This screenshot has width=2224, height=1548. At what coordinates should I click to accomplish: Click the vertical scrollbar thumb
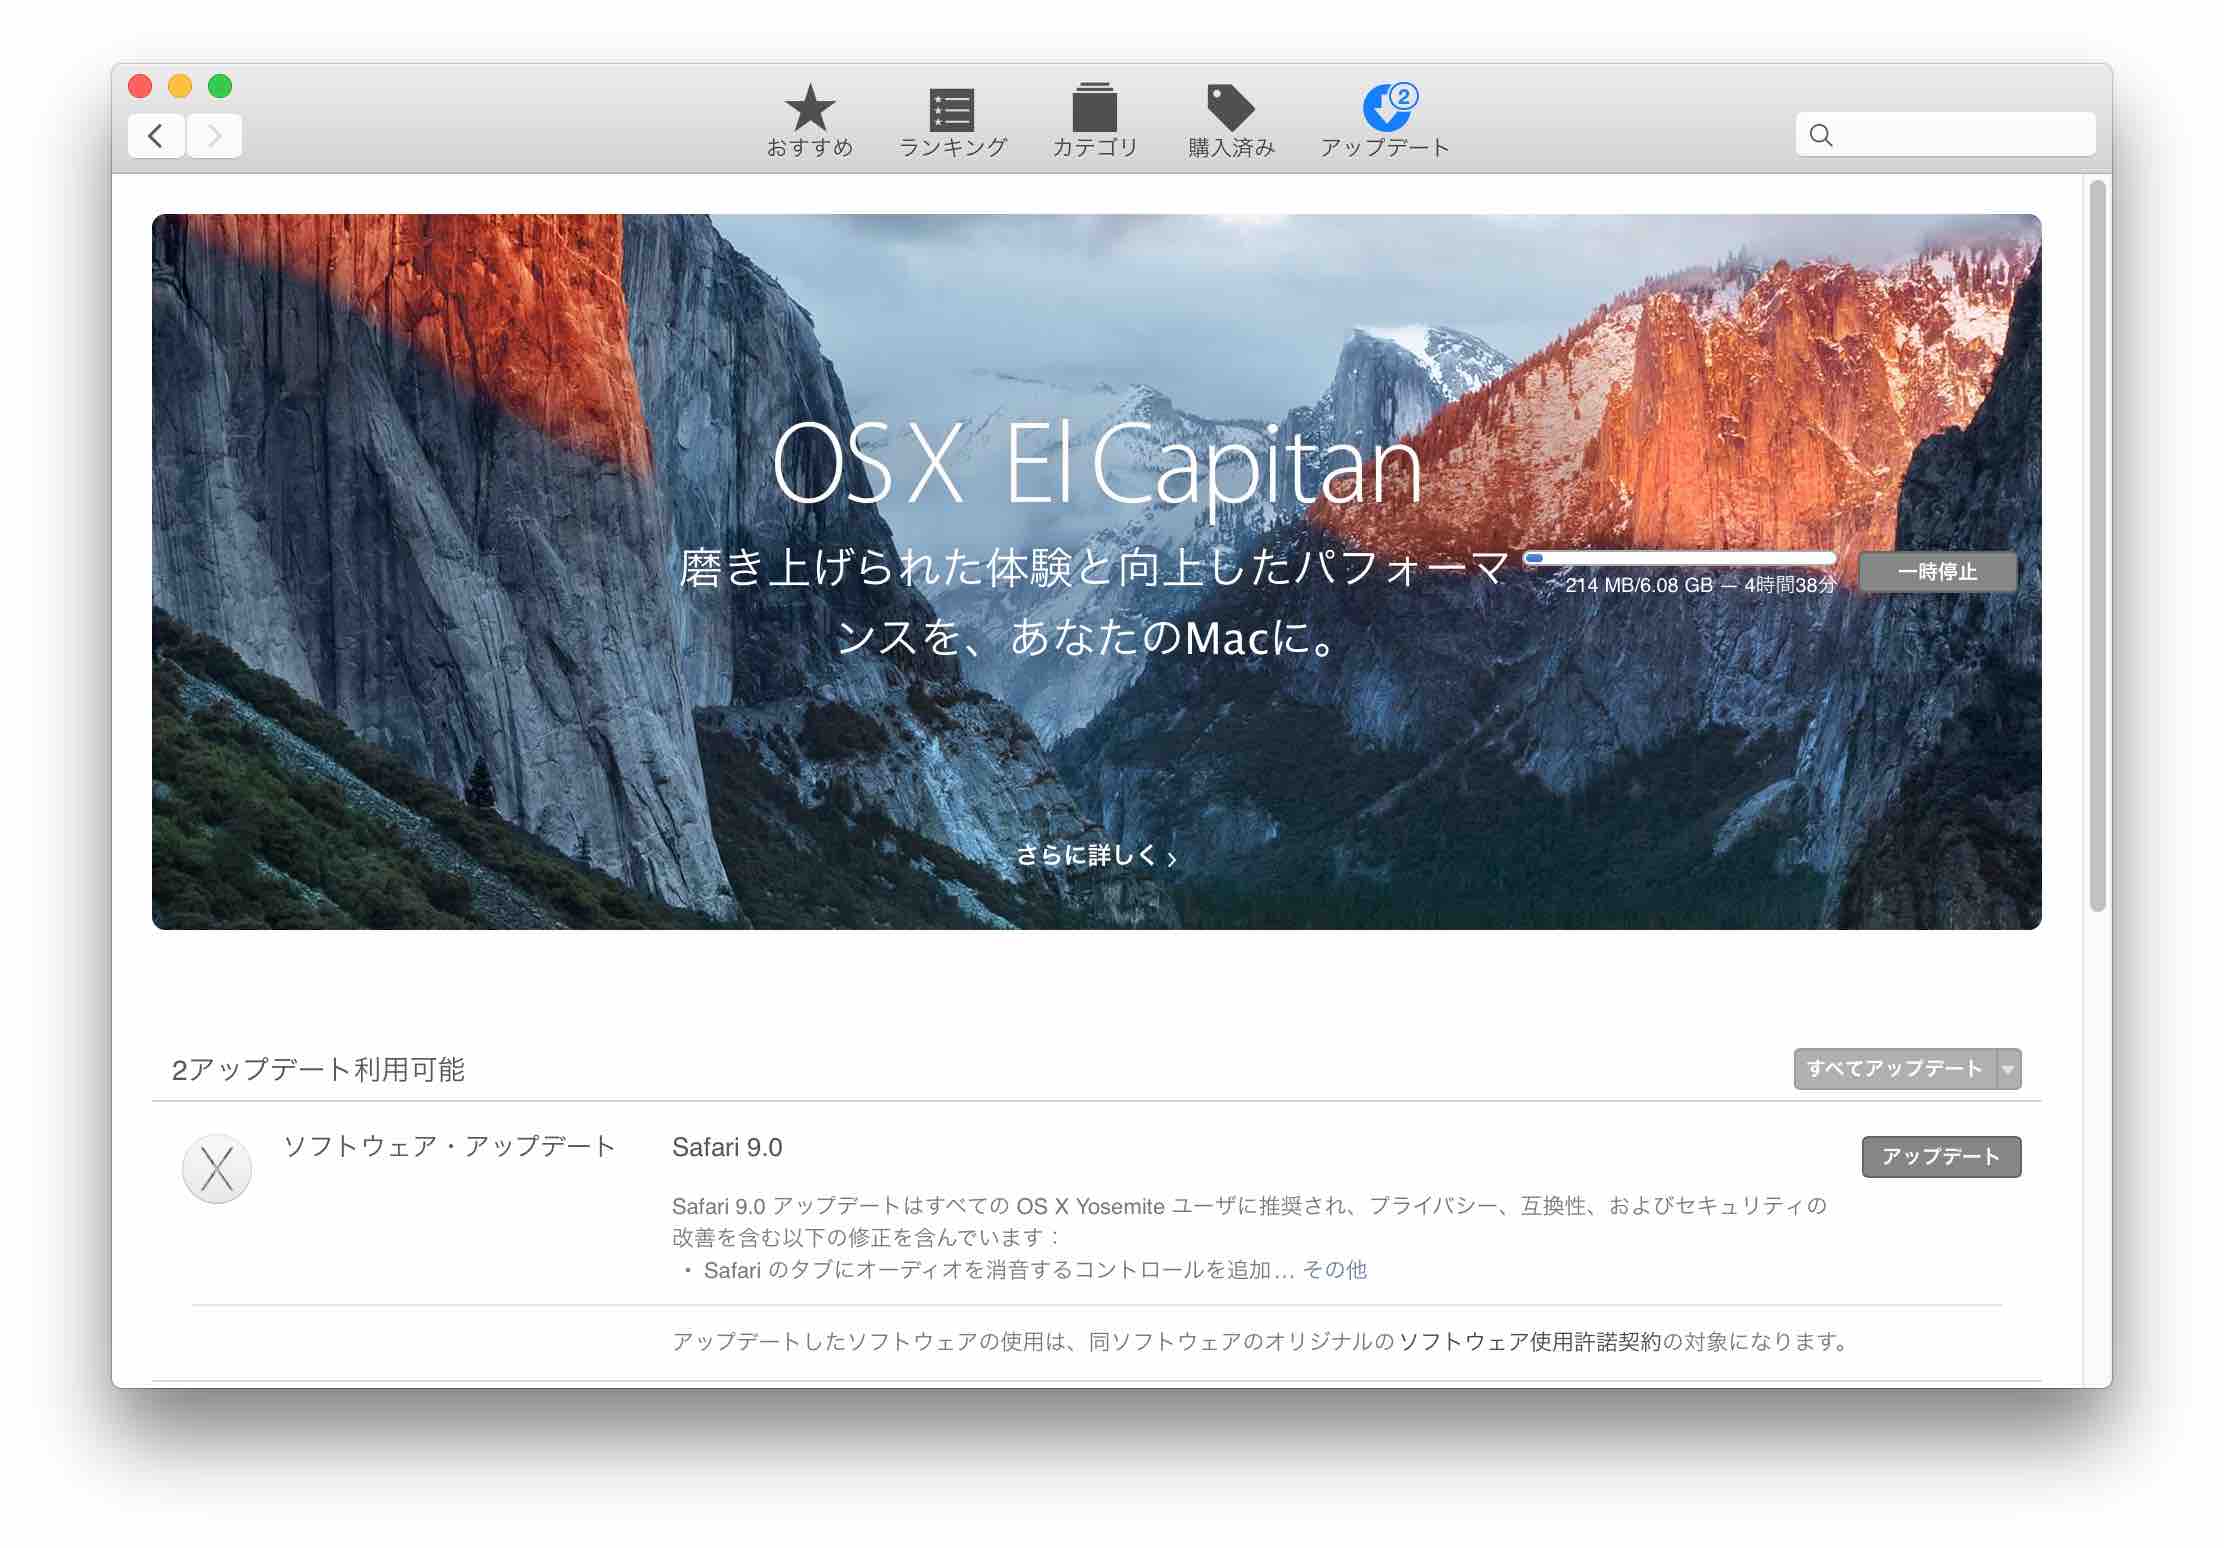tap(2097, 545)
